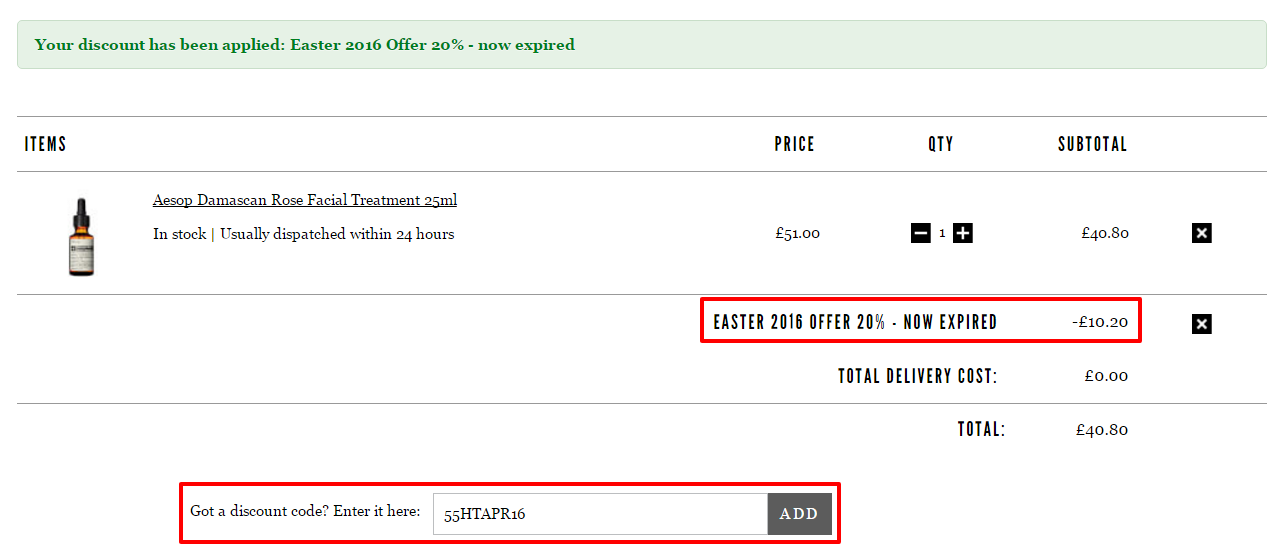Screen dimensions: 1282x550
Task: Click the 'Usually dispatched within 24 hours' text
Action: (x=337, y=234)
